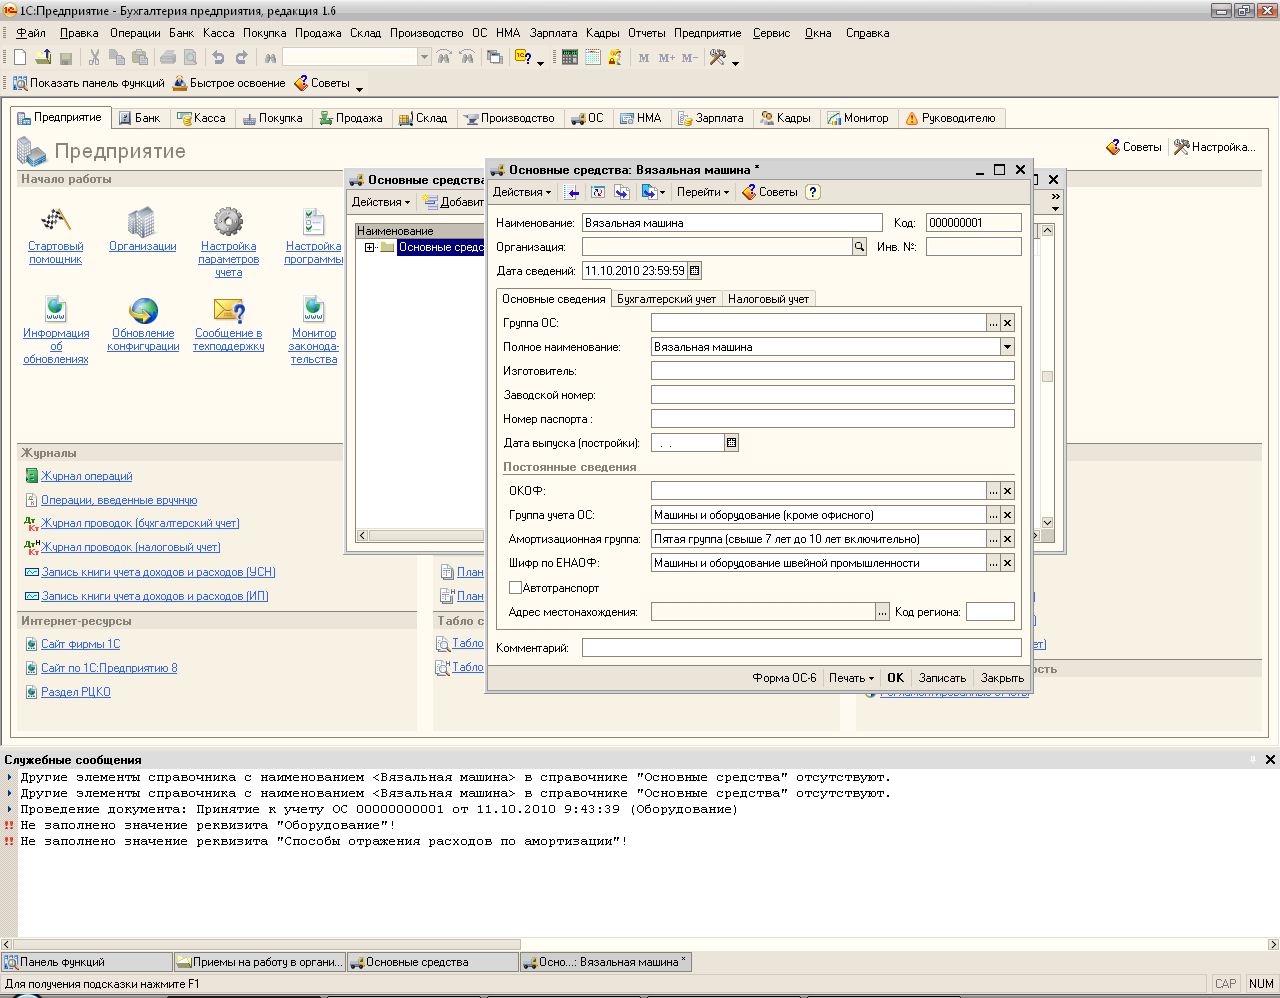
Task: Open Стартовый помощник icon
Action: click(x=55, y=221)
